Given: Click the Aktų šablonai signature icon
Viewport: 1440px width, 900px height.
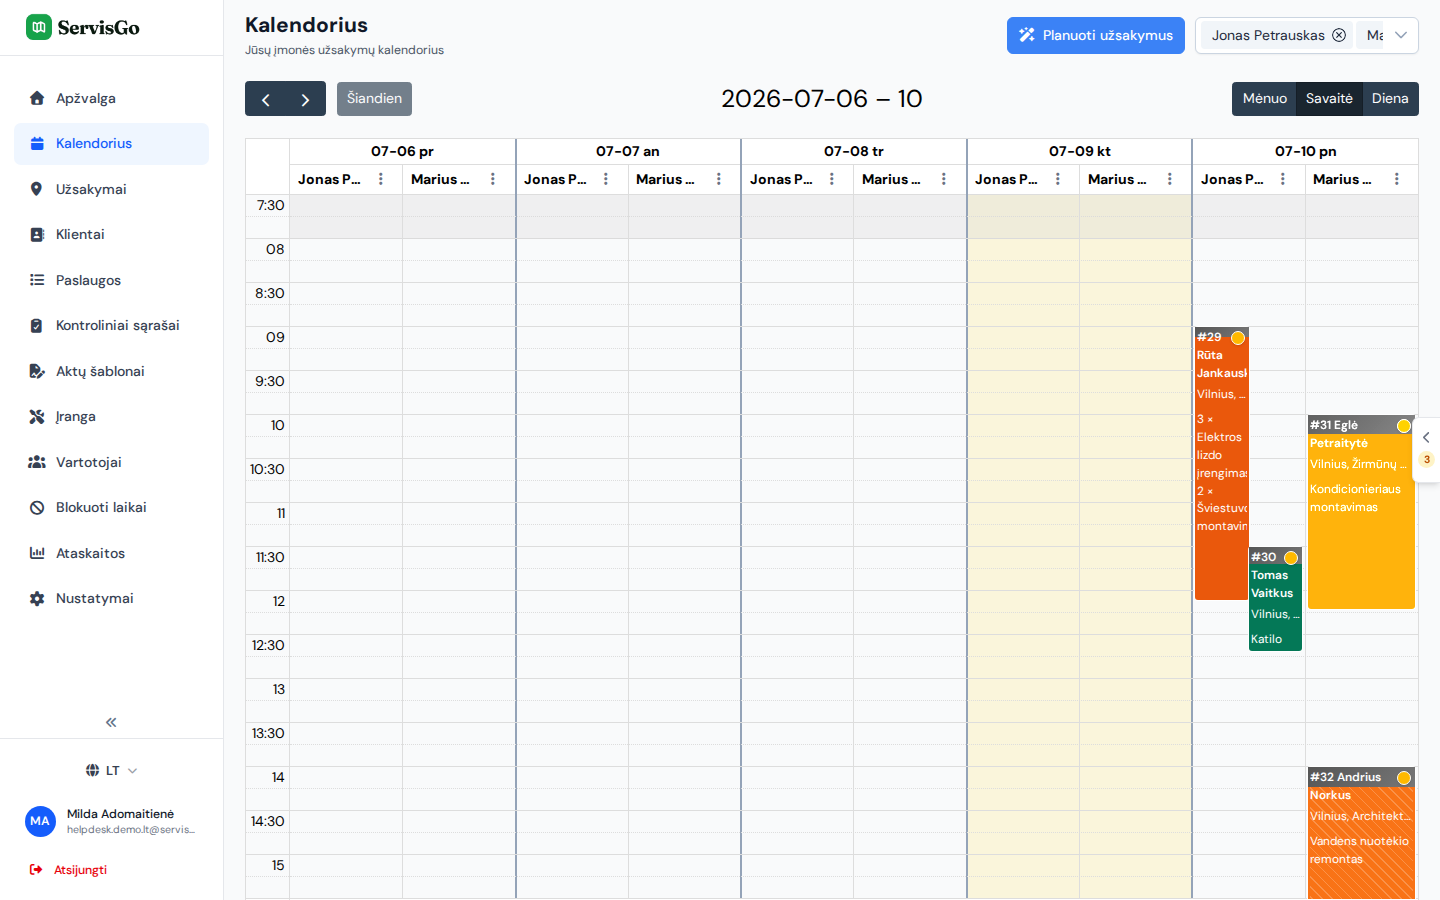Looking at the screenshot, I should point(37,371).
